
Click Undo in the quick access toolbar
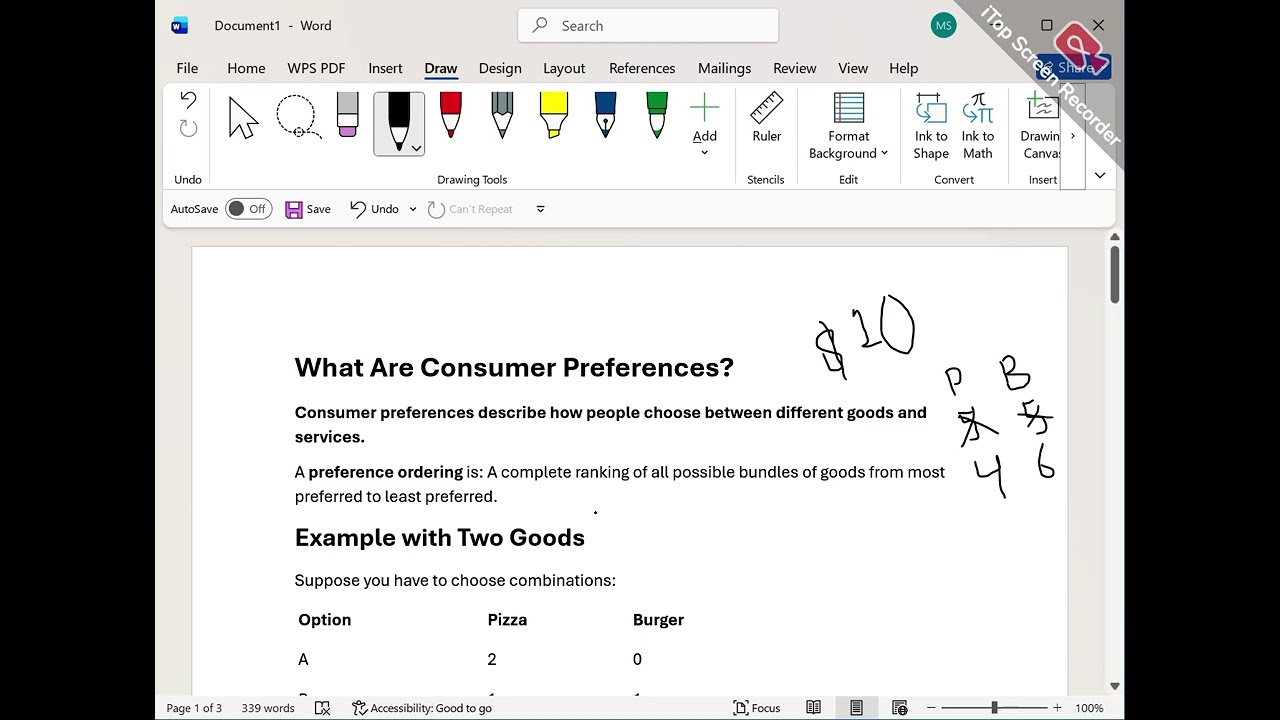375,209
